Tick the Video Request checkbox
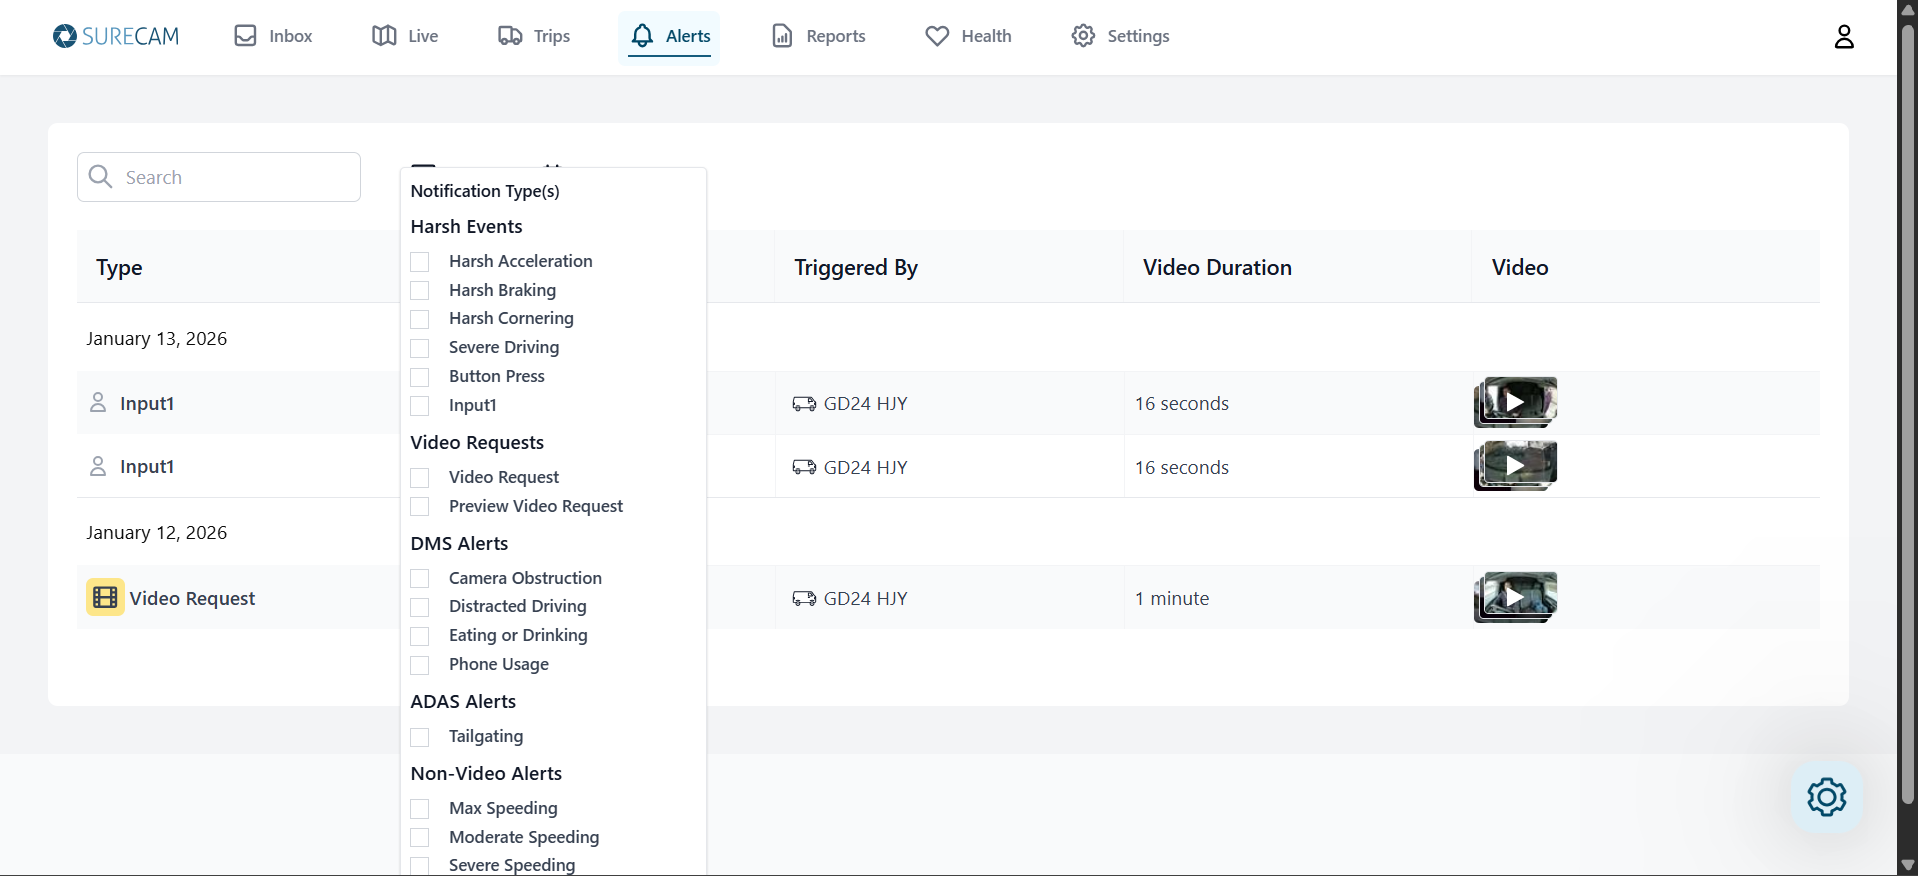 [x=420, y=478]
